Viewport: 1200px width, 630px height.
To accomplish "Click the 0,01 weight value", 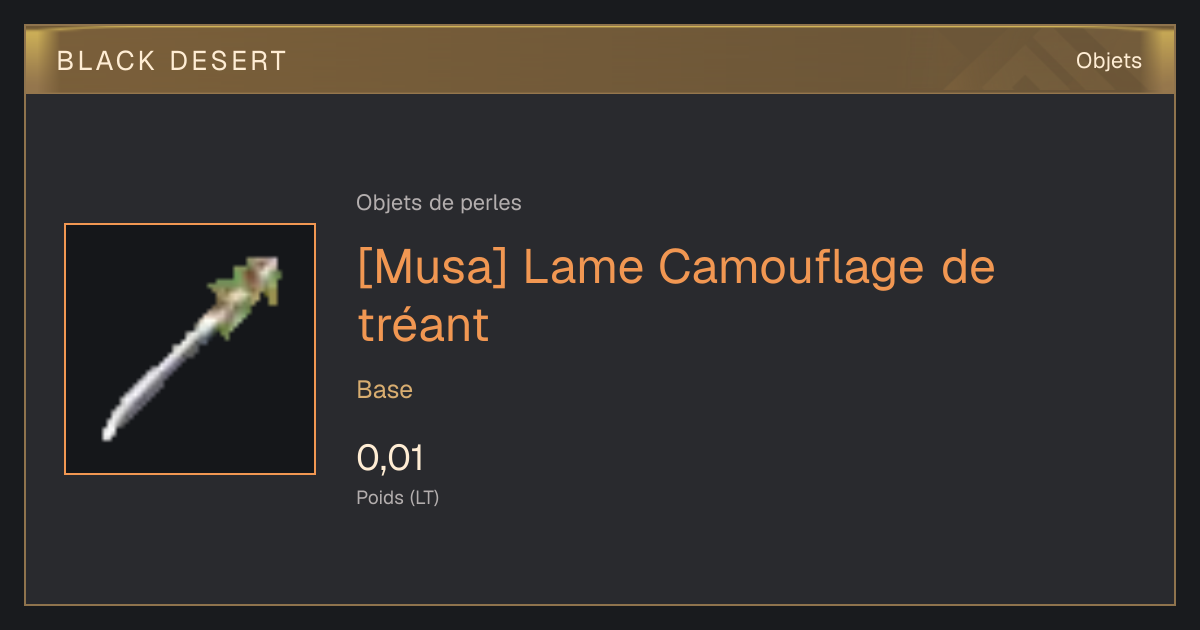I will pos(390,458).
